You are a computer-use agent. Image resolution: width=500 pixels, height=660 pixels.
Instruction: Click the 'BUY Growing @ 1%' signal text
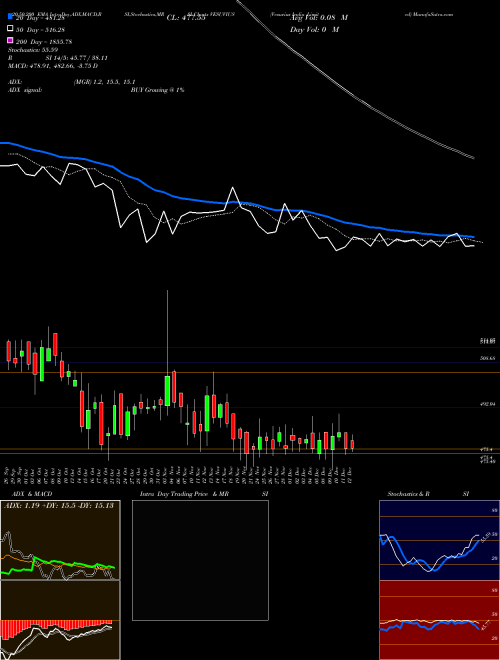tap(157, 90)
